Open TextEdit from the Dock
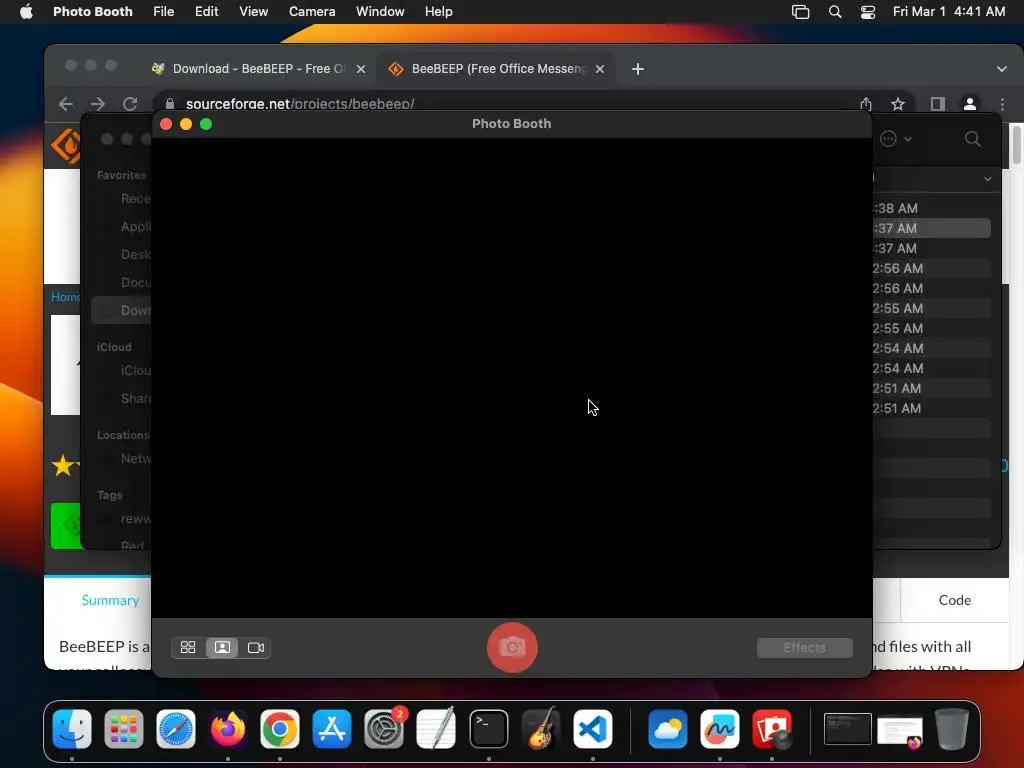The image size is (1024, 768). click(x=436, y=729)
